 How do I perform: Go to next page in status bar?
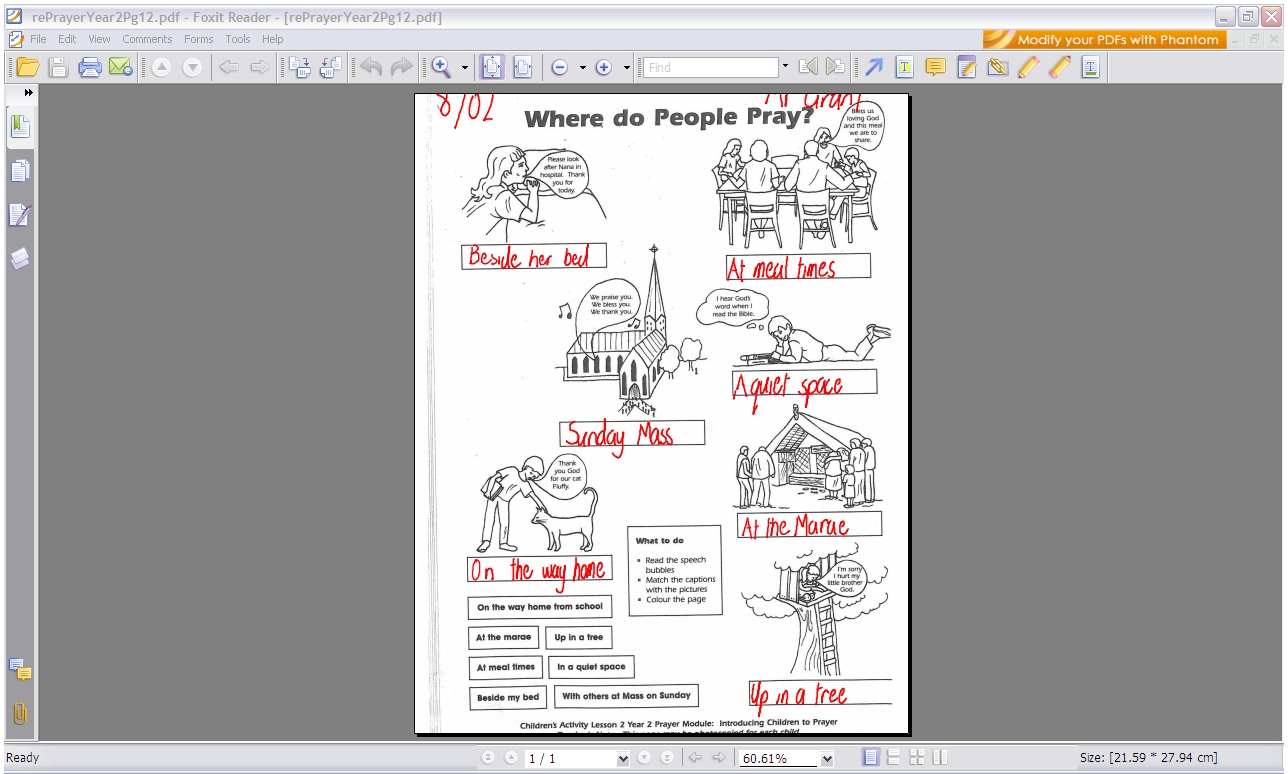click(x=644, y=758)
